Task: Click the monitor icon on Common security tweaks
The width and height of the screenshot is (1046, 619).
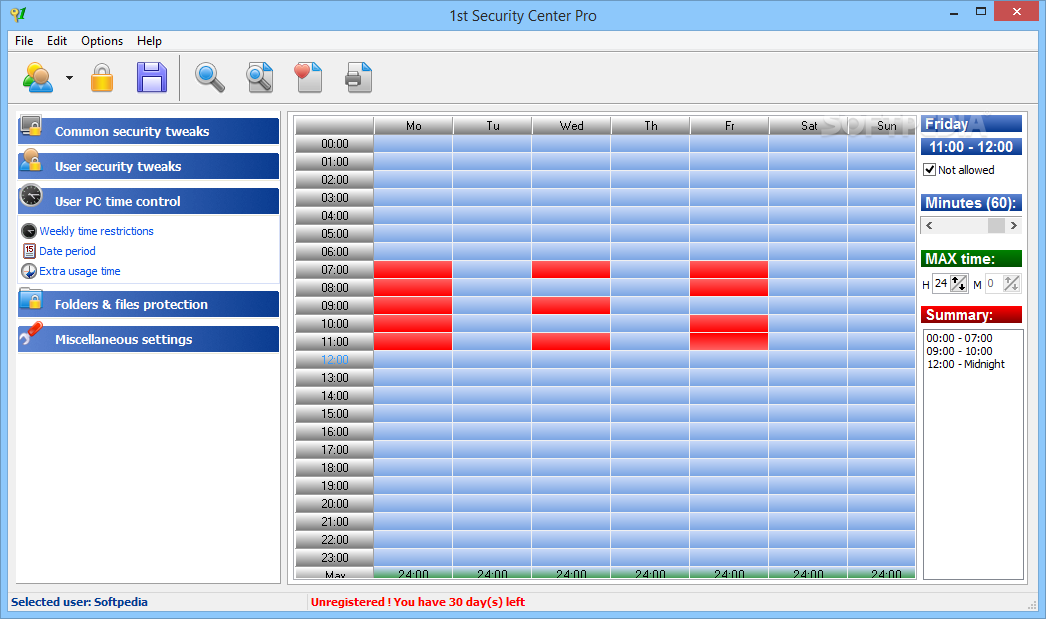Action: coord(31,126)
